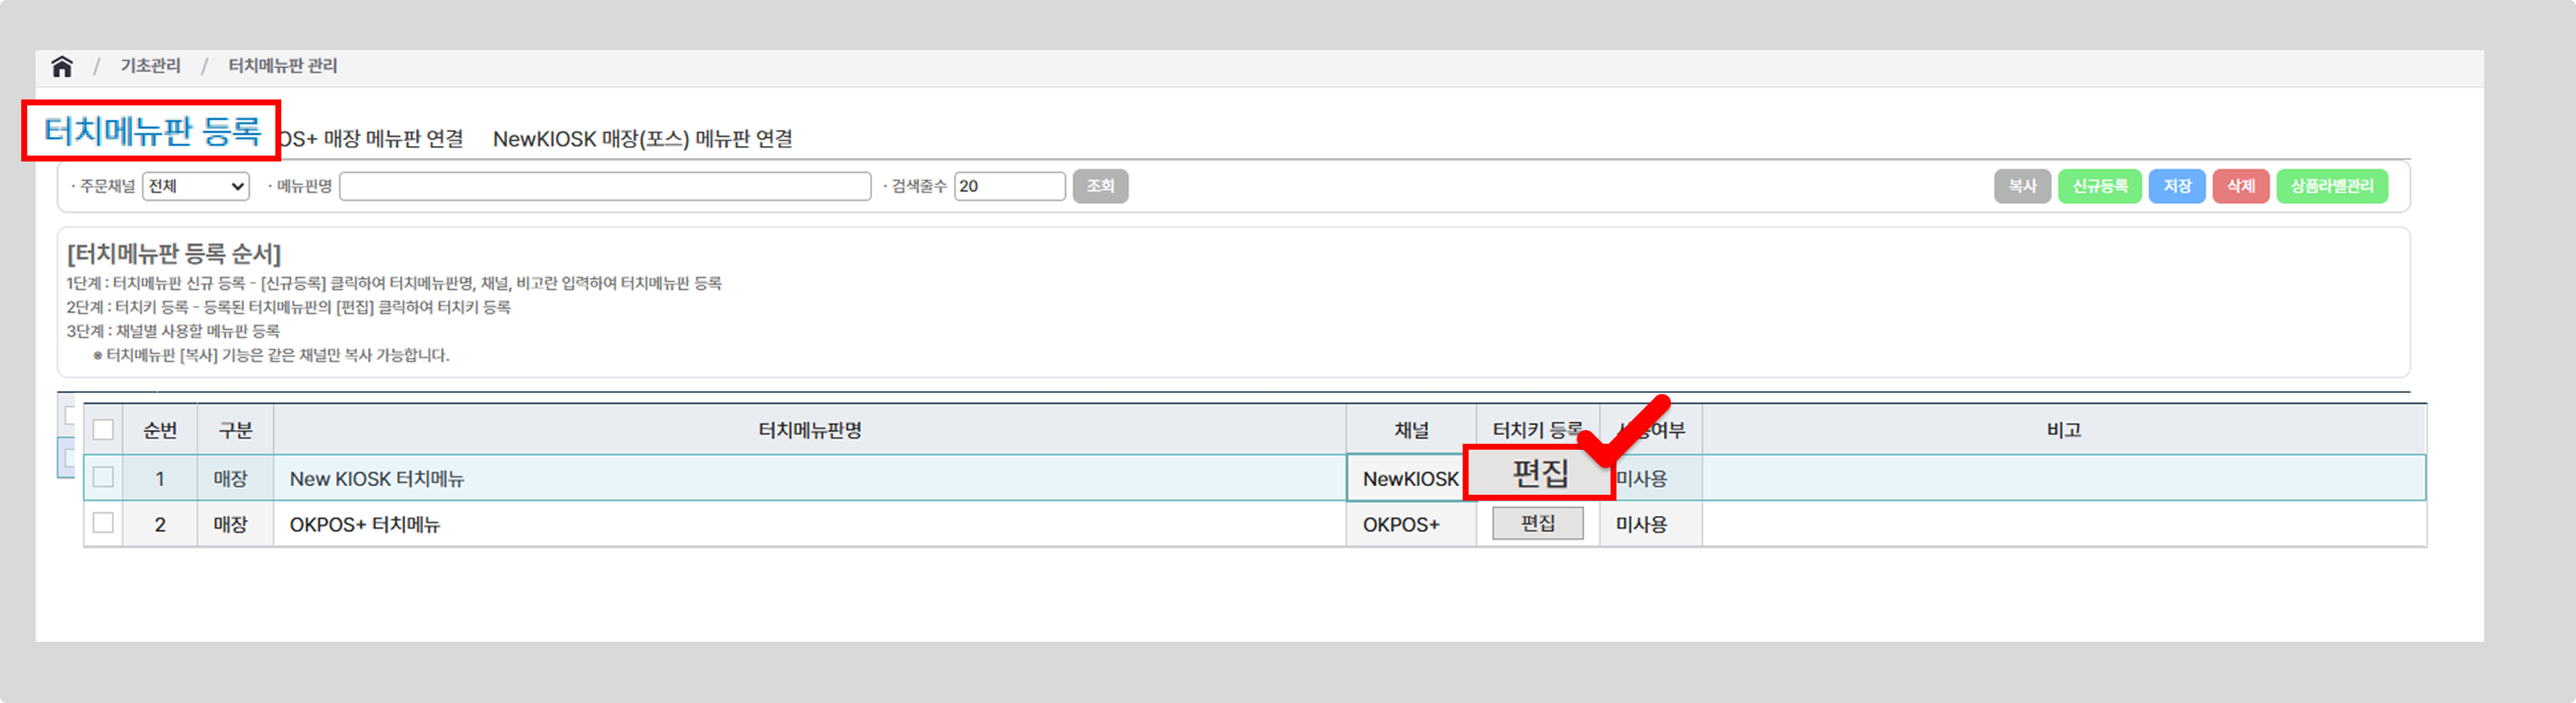
Task: Check the row 1 New KIOSK checkbox
Action: [103, 478]
